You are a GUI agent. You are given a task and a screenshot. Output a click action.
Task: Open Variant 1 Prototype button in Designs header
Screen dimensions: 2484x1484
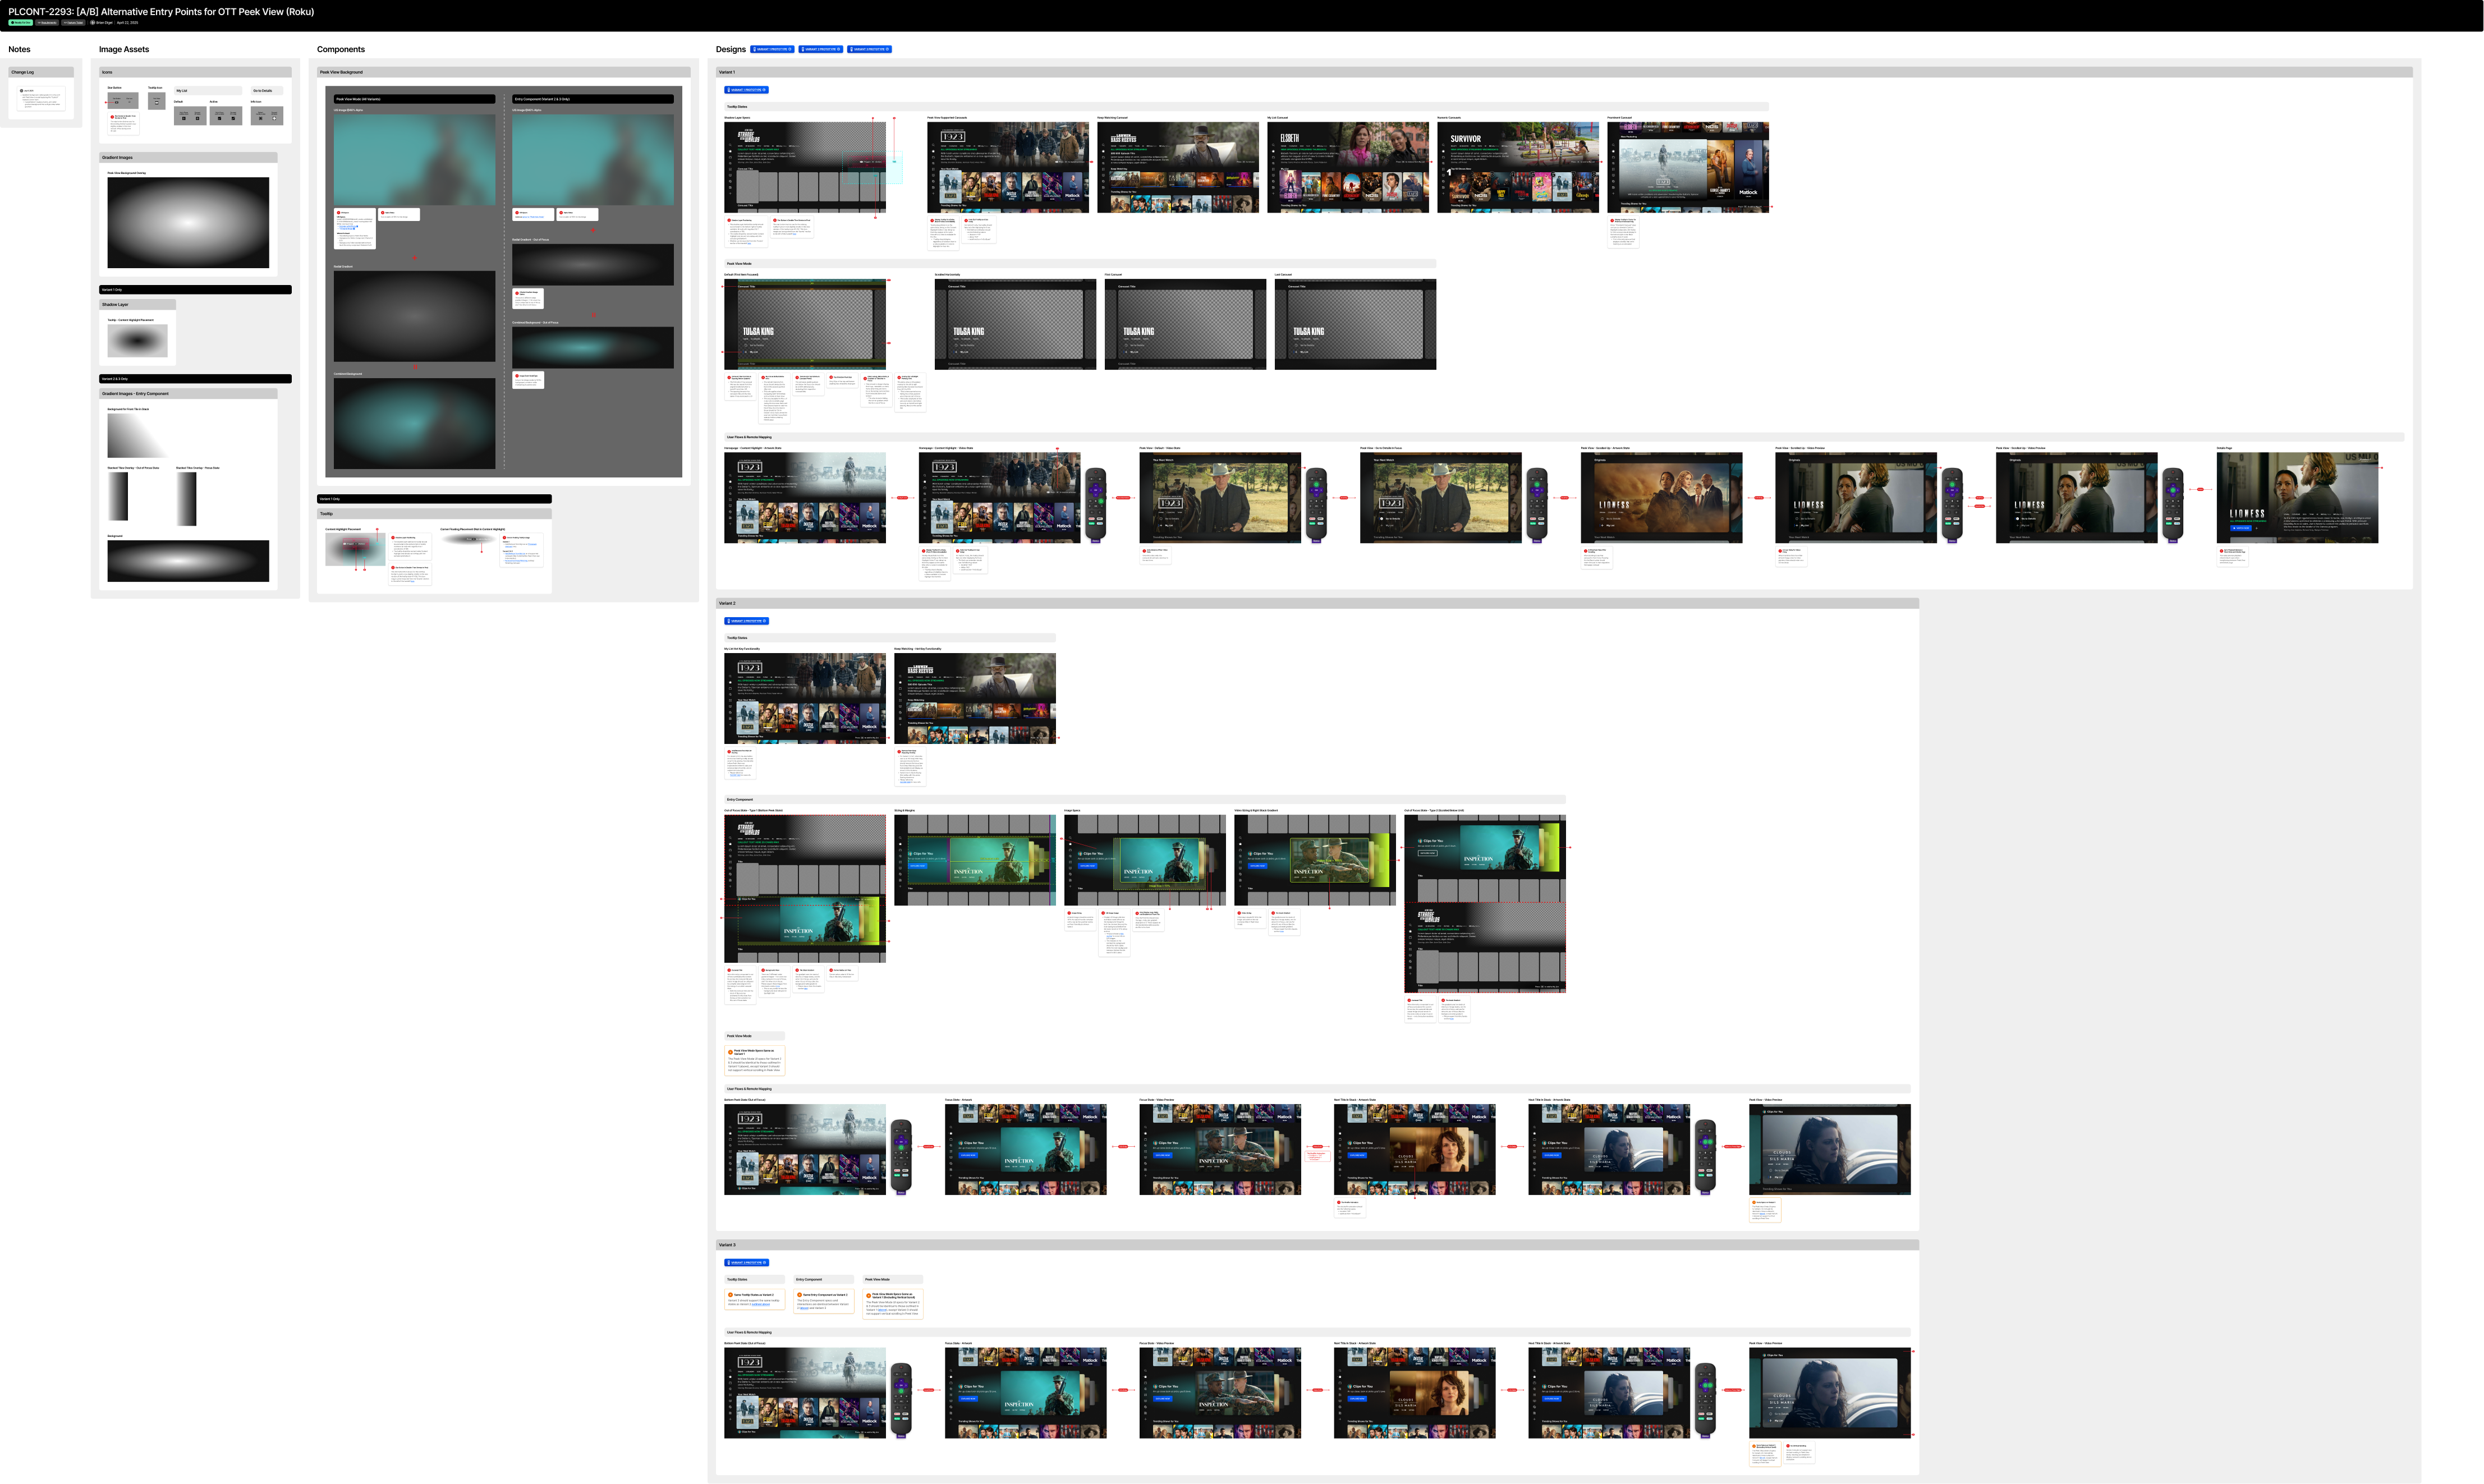pos(772,49)
